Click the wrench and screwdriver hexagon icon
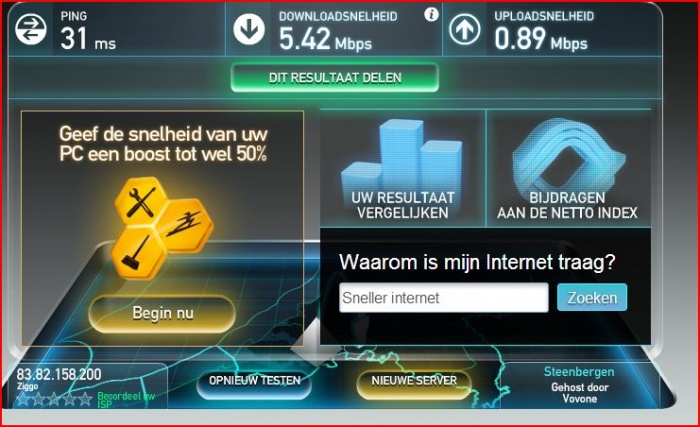Screen dimensions: 700x427 [x=141, y=203]
